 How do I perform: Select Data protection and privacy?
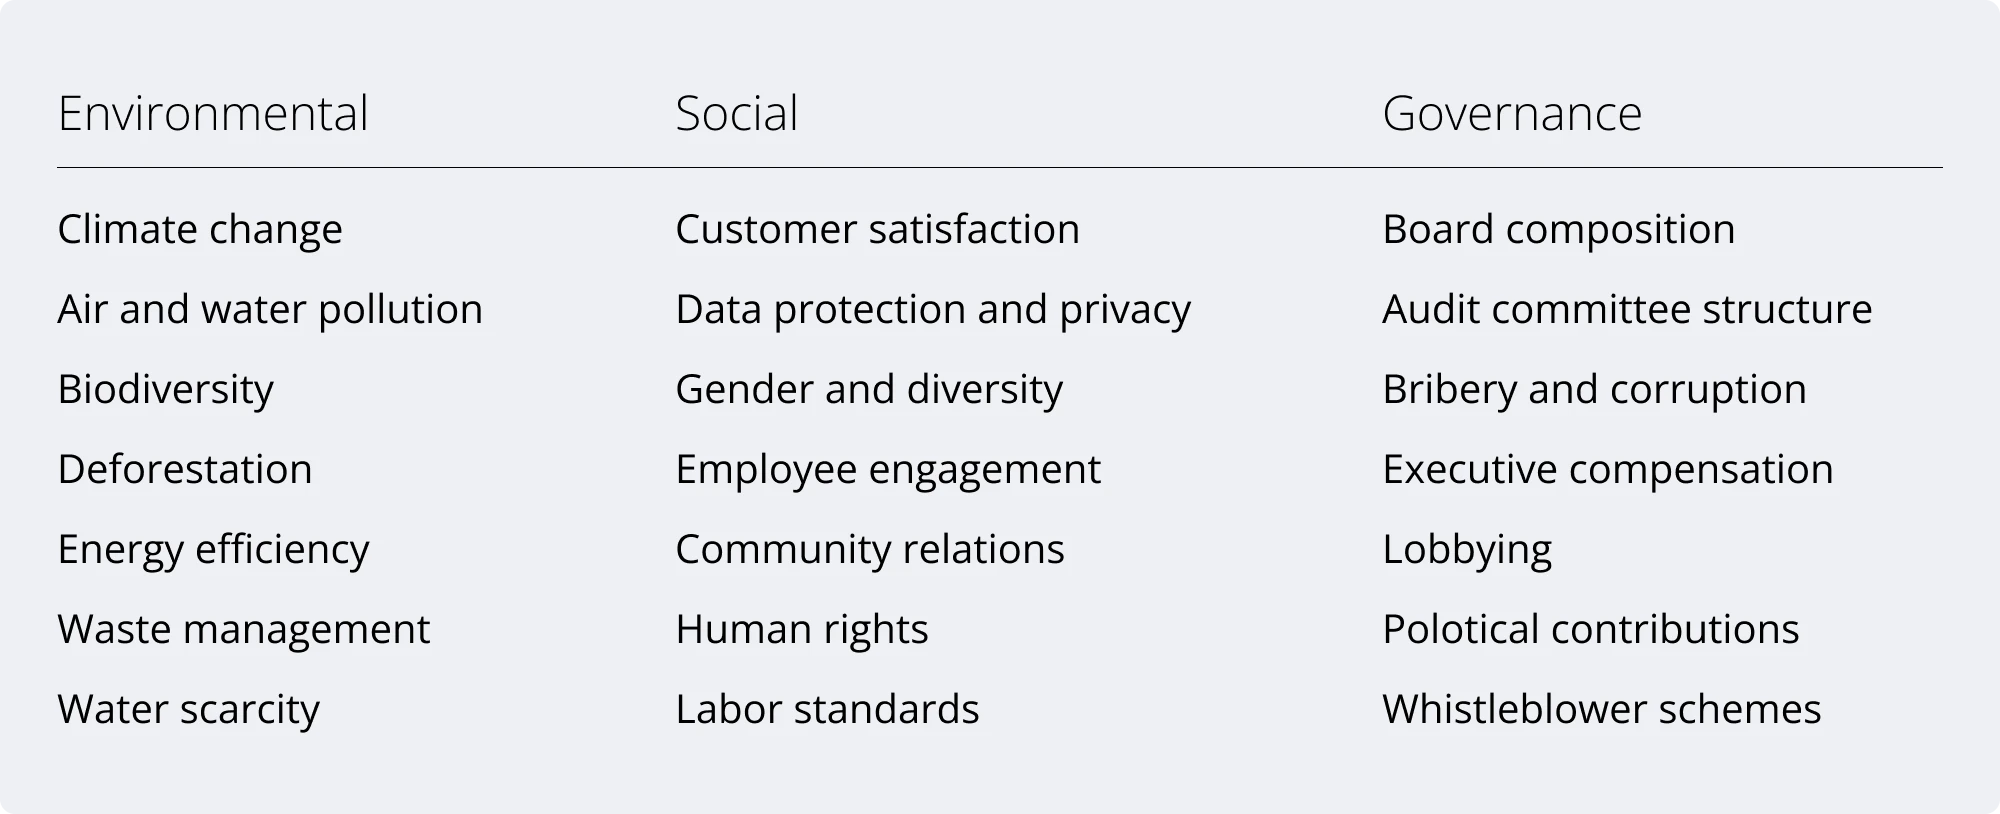[933, 309]
